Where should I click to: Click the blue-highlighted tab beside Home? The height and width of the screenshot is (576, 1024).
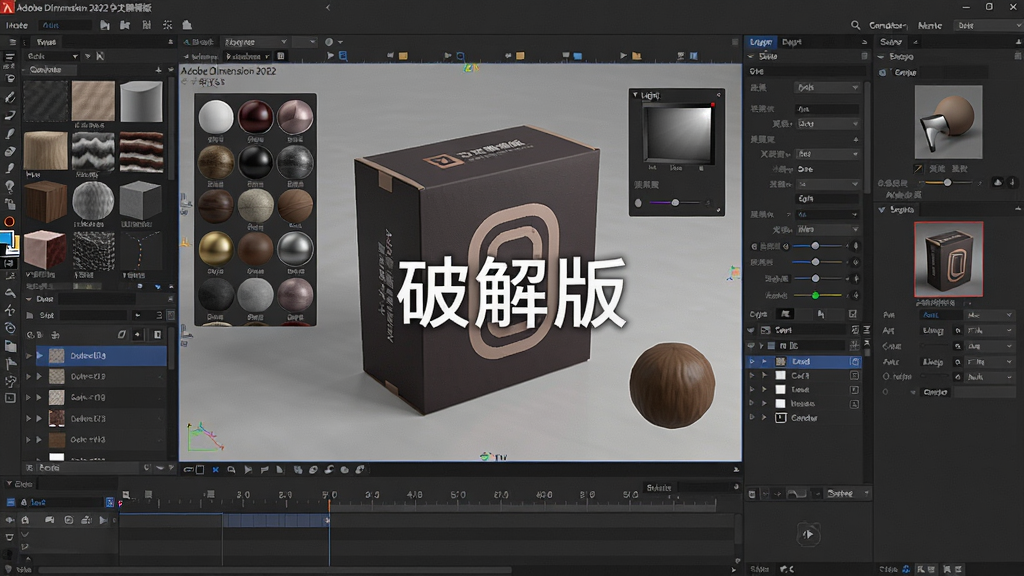click(x=63, y=25)
